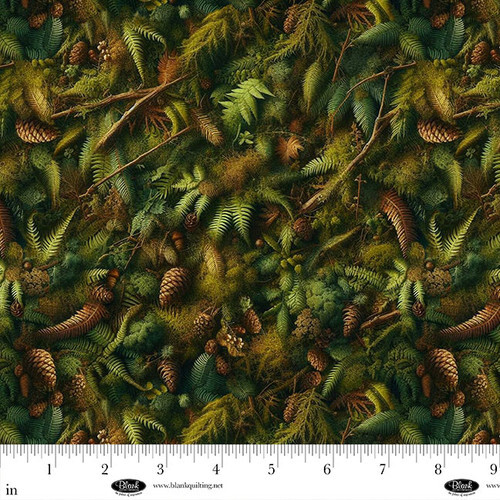Open the www.blankquilting.net link
500x500 pixels.
(188, 486)
